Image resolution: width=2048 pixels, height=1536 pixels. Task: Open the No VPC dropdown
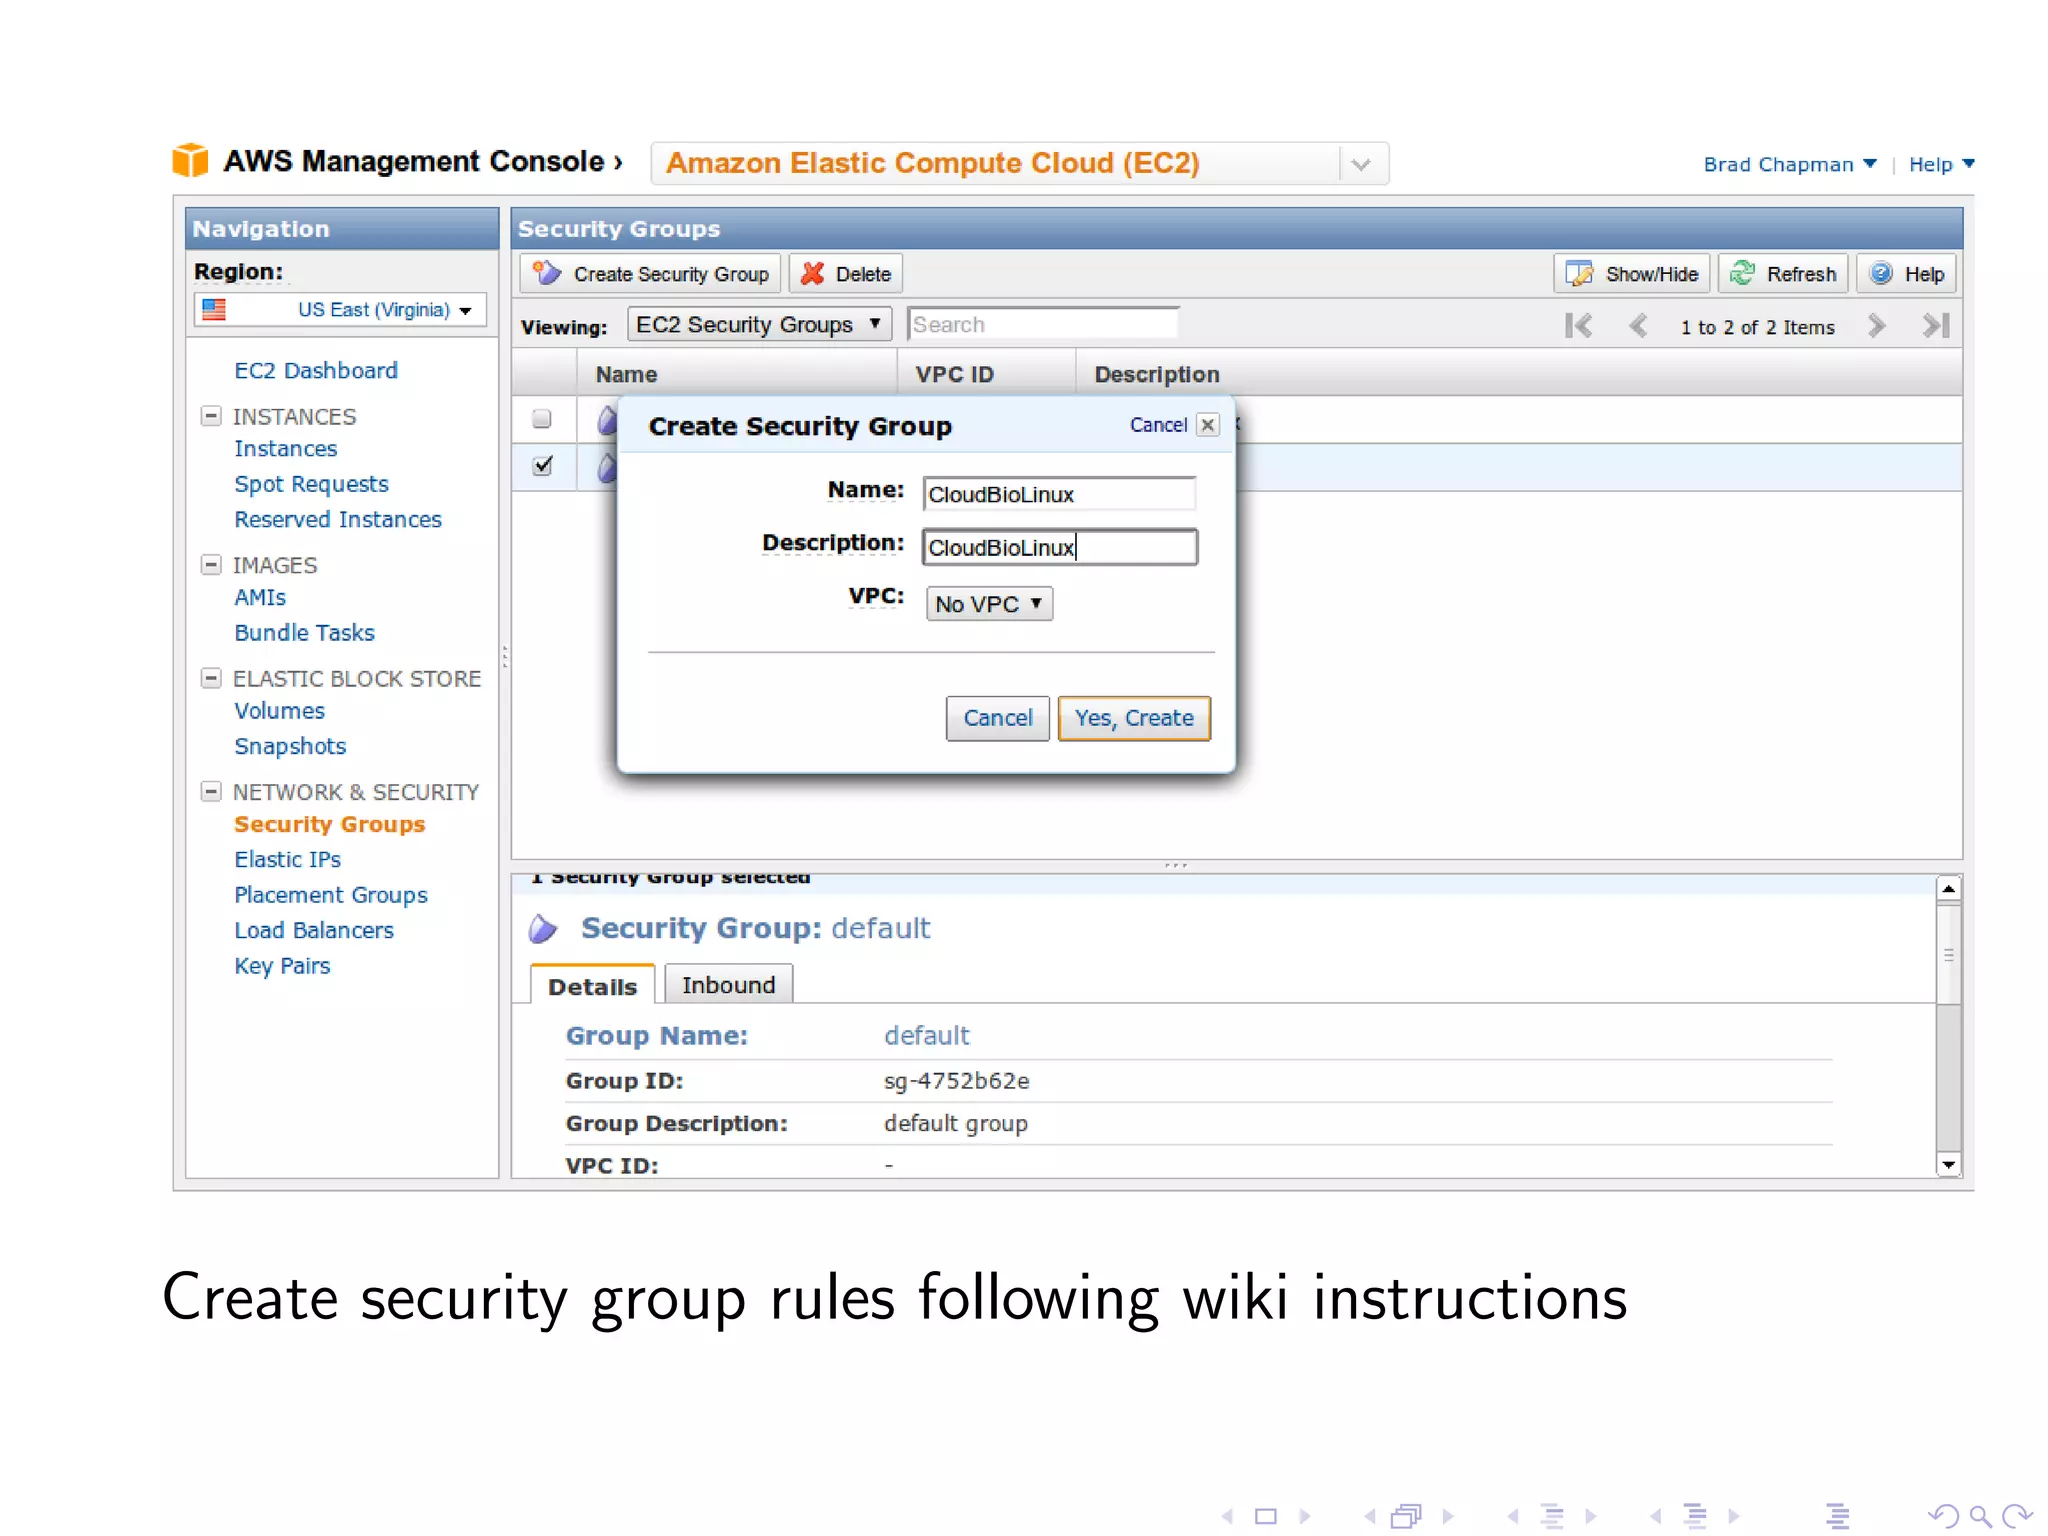[x=989, y=604]
